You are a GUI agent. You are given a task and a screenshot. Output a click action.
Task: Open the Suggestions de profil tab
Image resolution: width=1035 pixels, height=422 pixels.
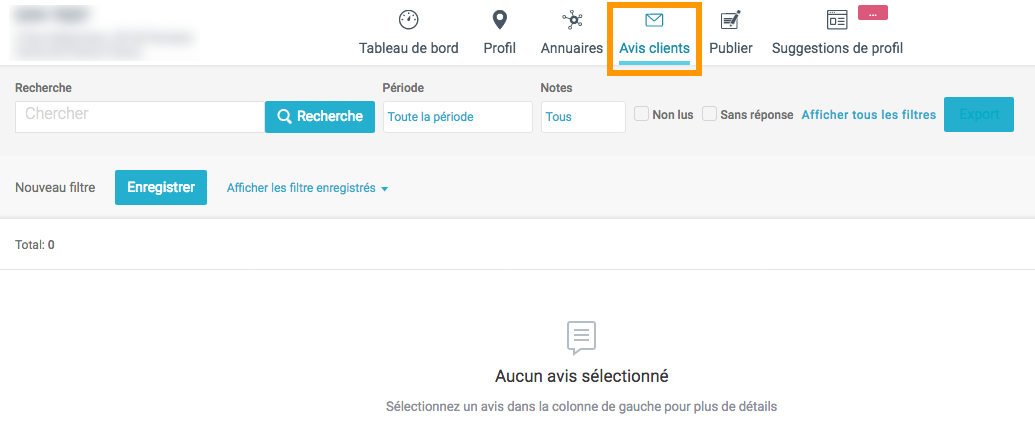(x=837, y=48)
